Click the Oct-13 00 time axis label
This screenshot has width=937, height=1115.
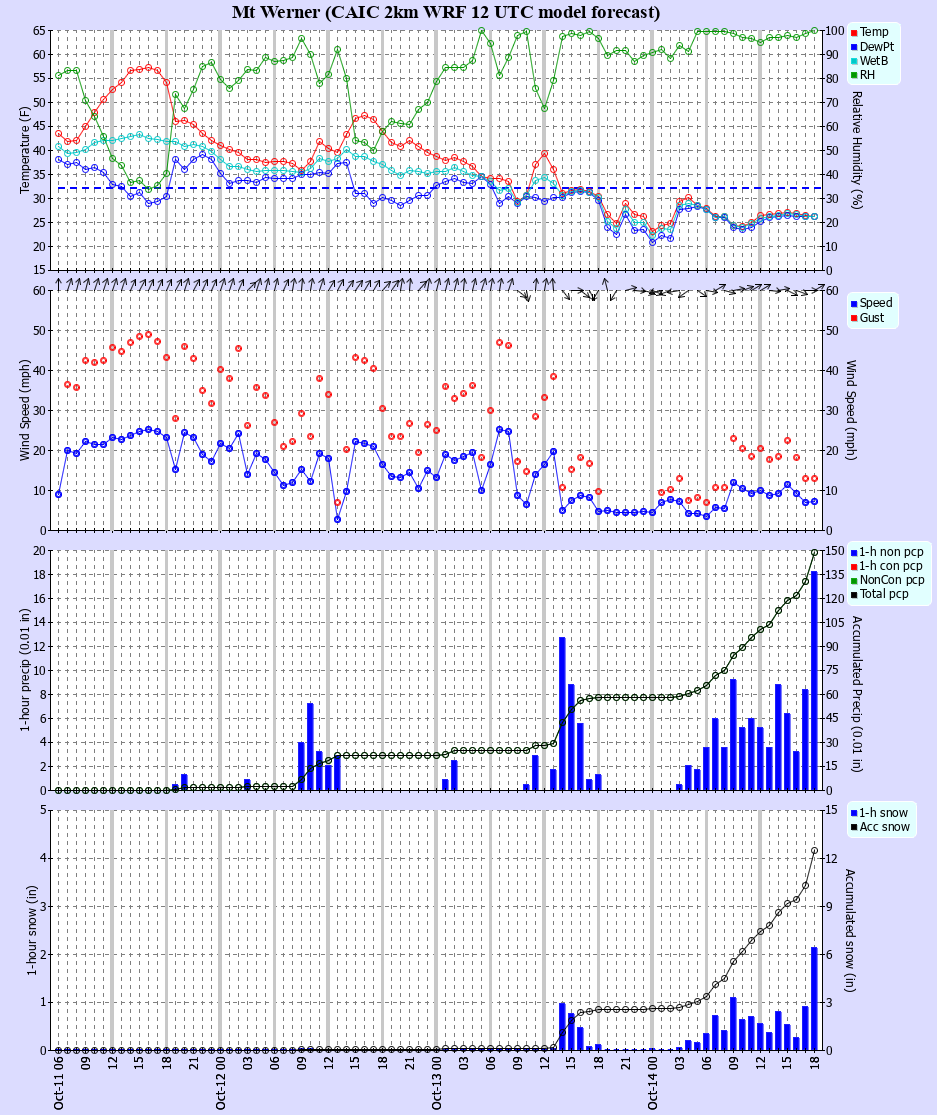point(437,1082)
